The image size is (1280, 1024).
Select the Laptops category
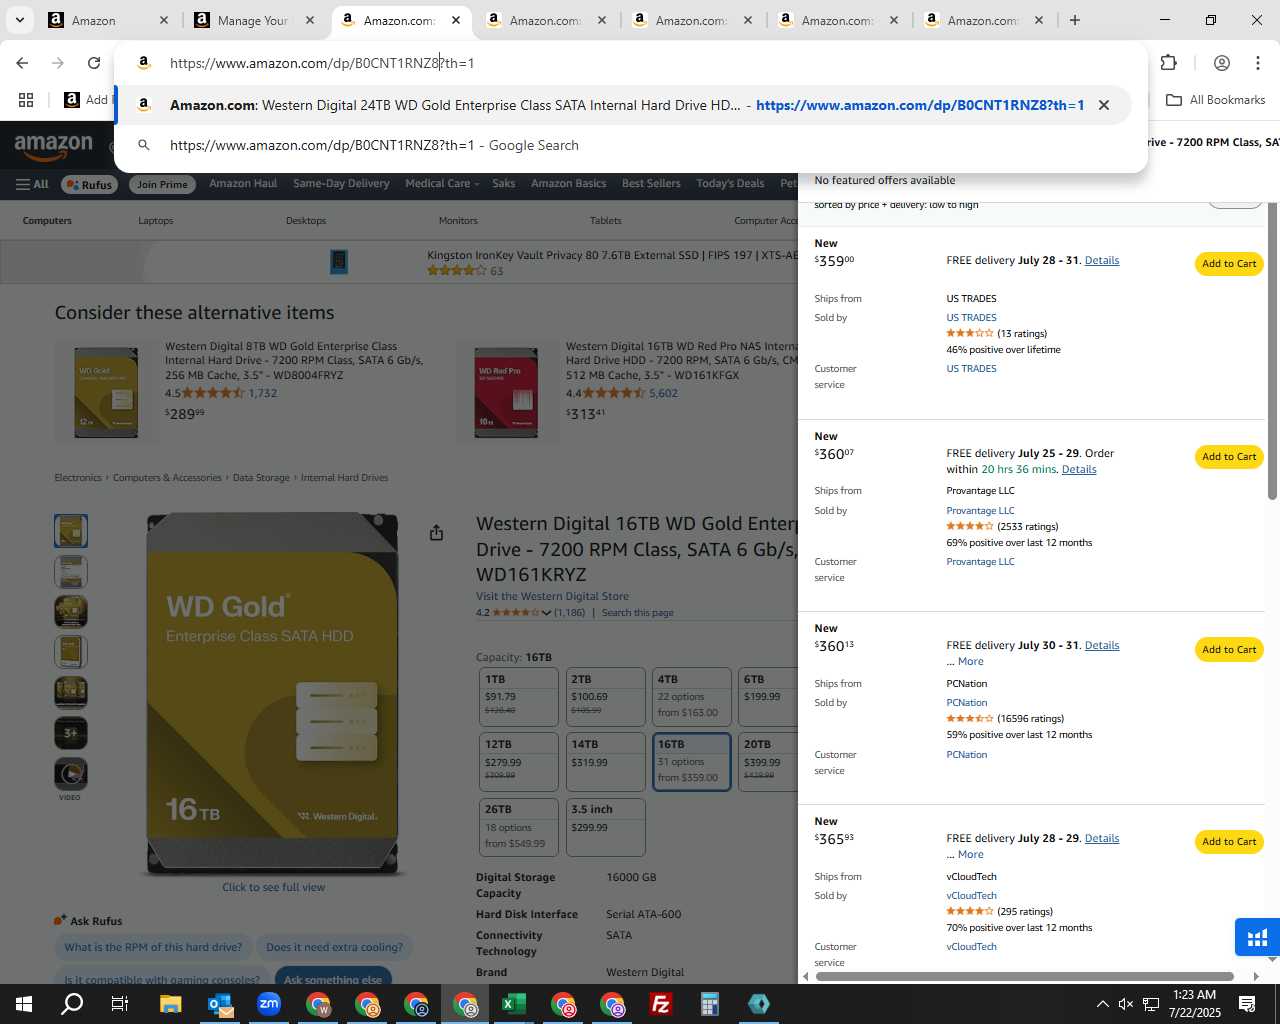(x=155, y=221)
